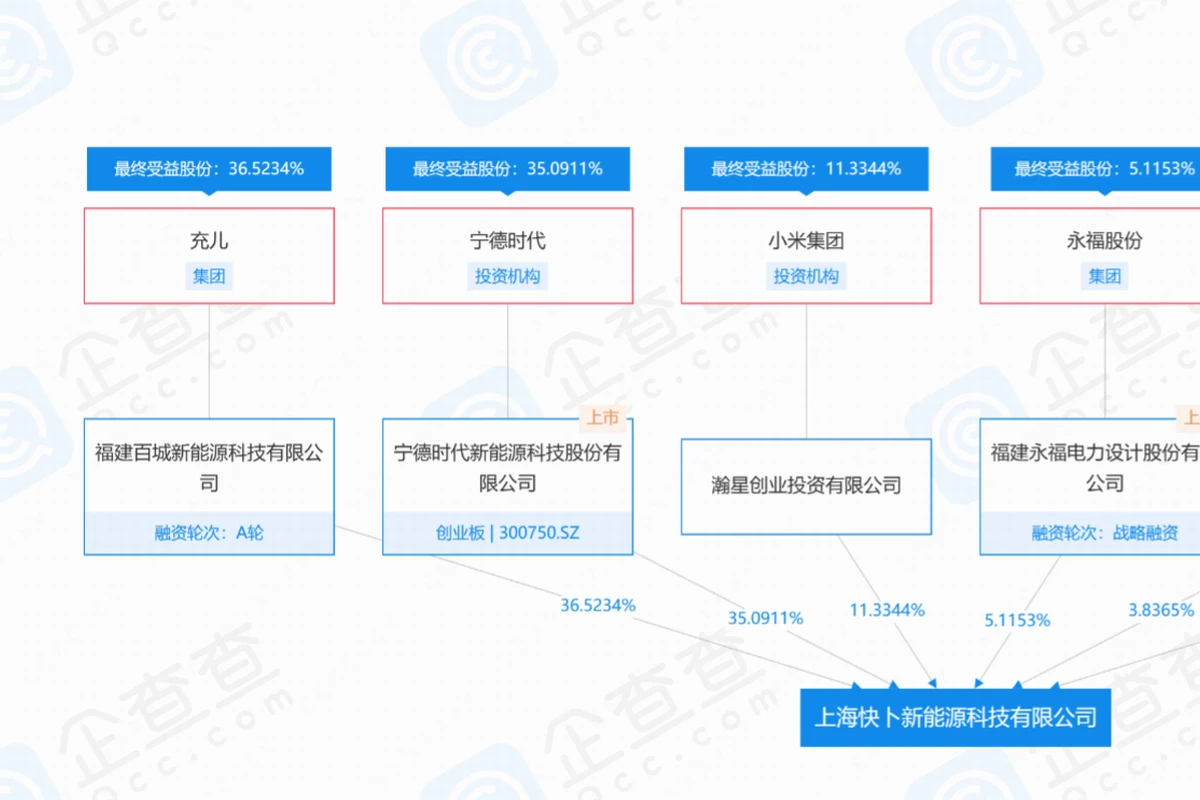This screenshot has height=800, width=1200.
Task: Click 最终受益股份 5.1153% label
Action: click(1095, 169)
